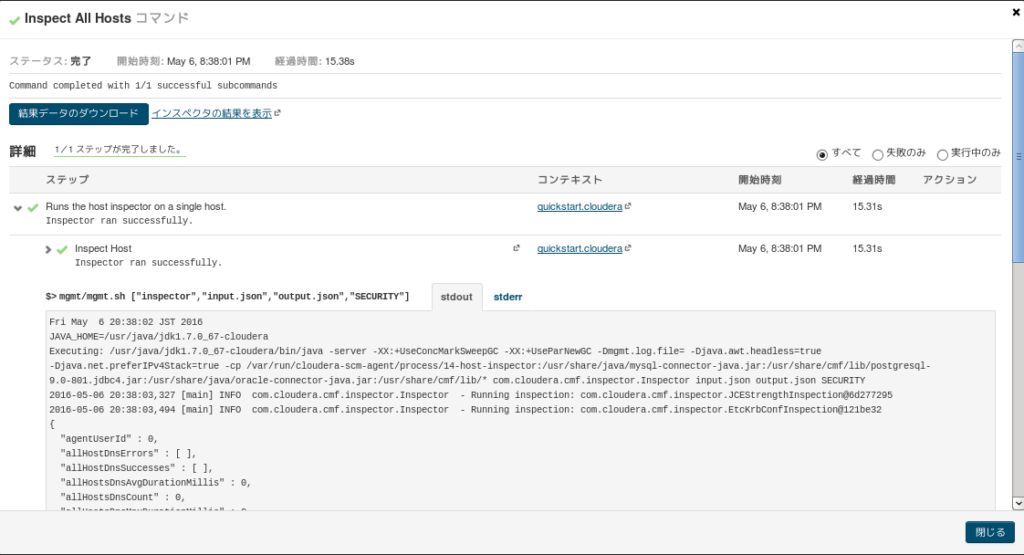Close the dialog with the top-right X
Image resolution: width=1024 pixels, height=555 pixels.
1016,12
